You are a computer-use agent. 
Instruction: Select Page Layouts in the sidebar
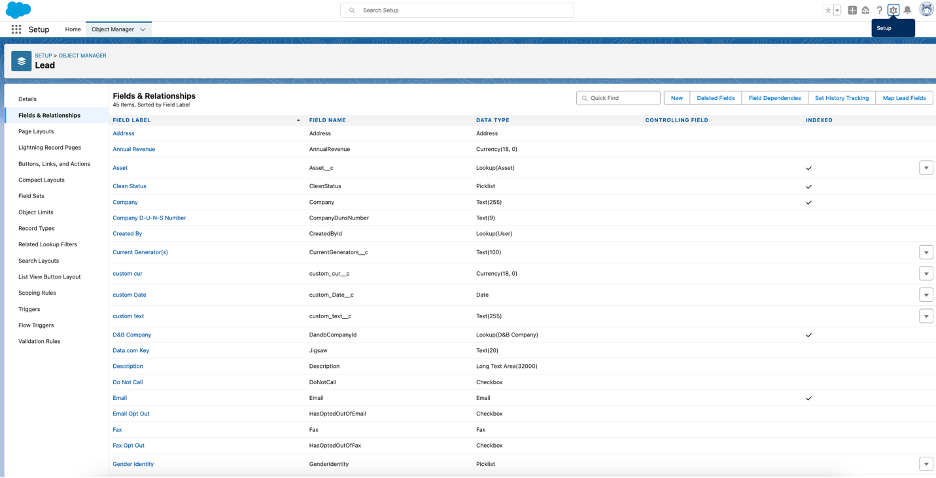coord(36,131)
